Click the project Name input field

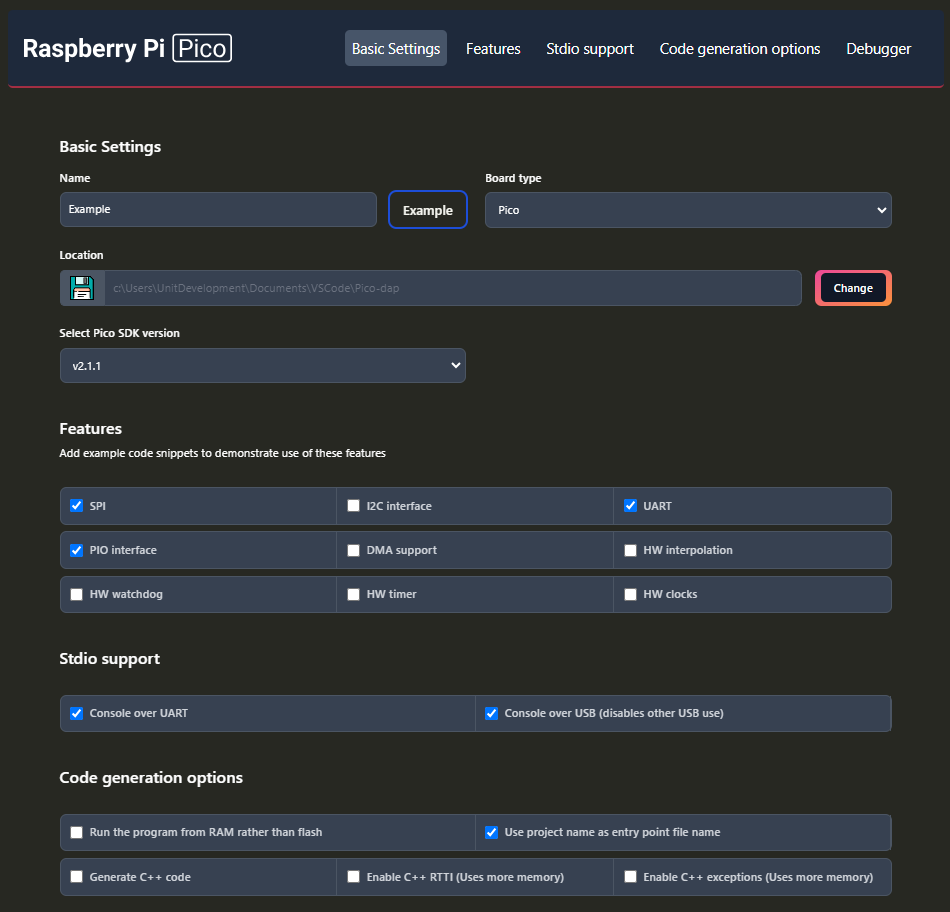pyautogui.click(x=218, y=210)
